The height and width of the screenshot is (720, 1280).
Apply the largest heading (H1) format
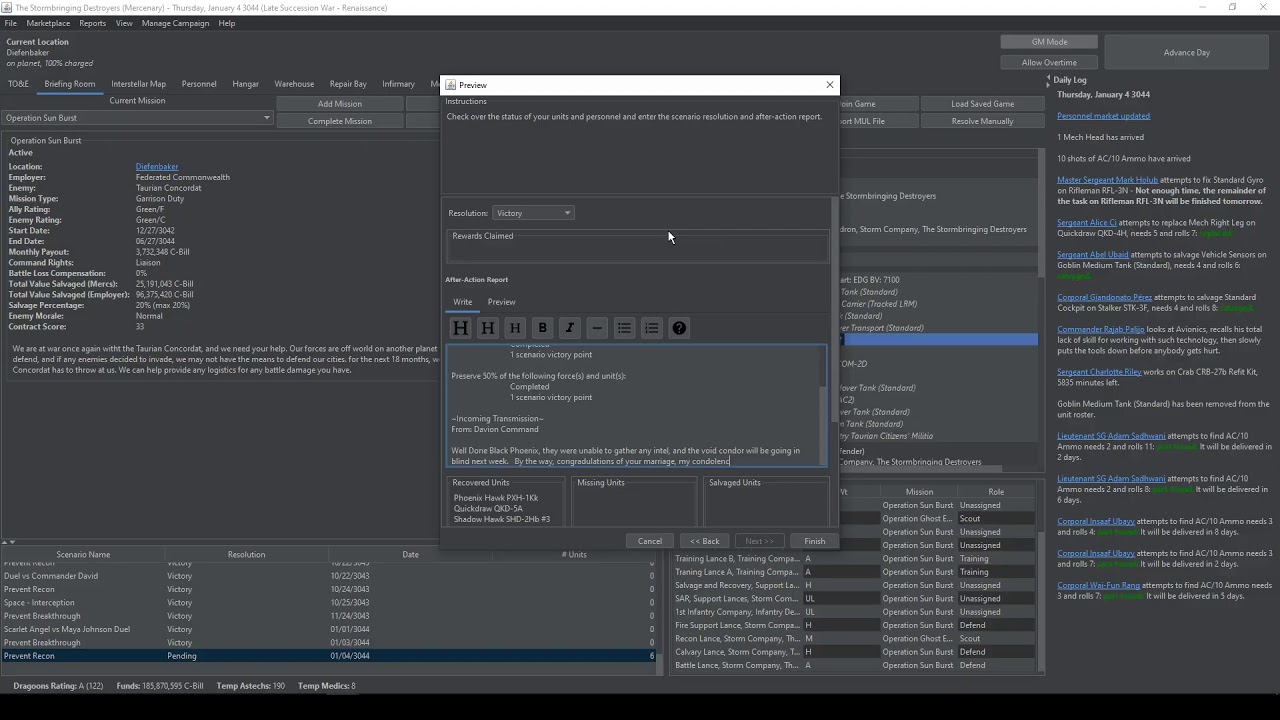point(460,328)
